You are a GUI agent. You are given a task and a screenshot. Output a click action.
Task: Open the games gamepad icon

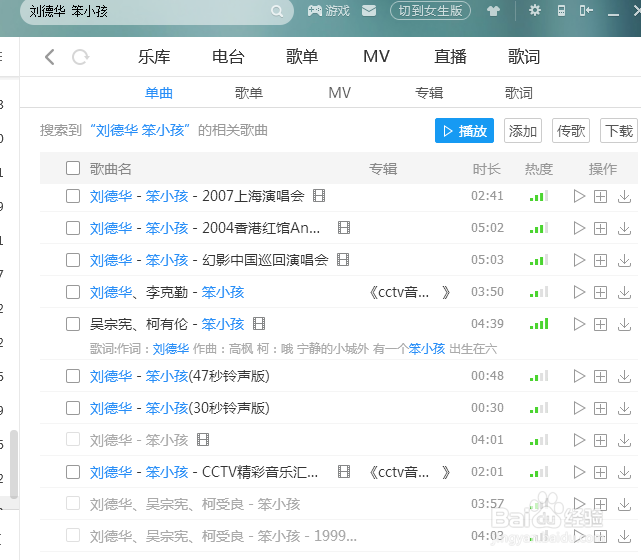pyautogui.click(x=315, y=11)
